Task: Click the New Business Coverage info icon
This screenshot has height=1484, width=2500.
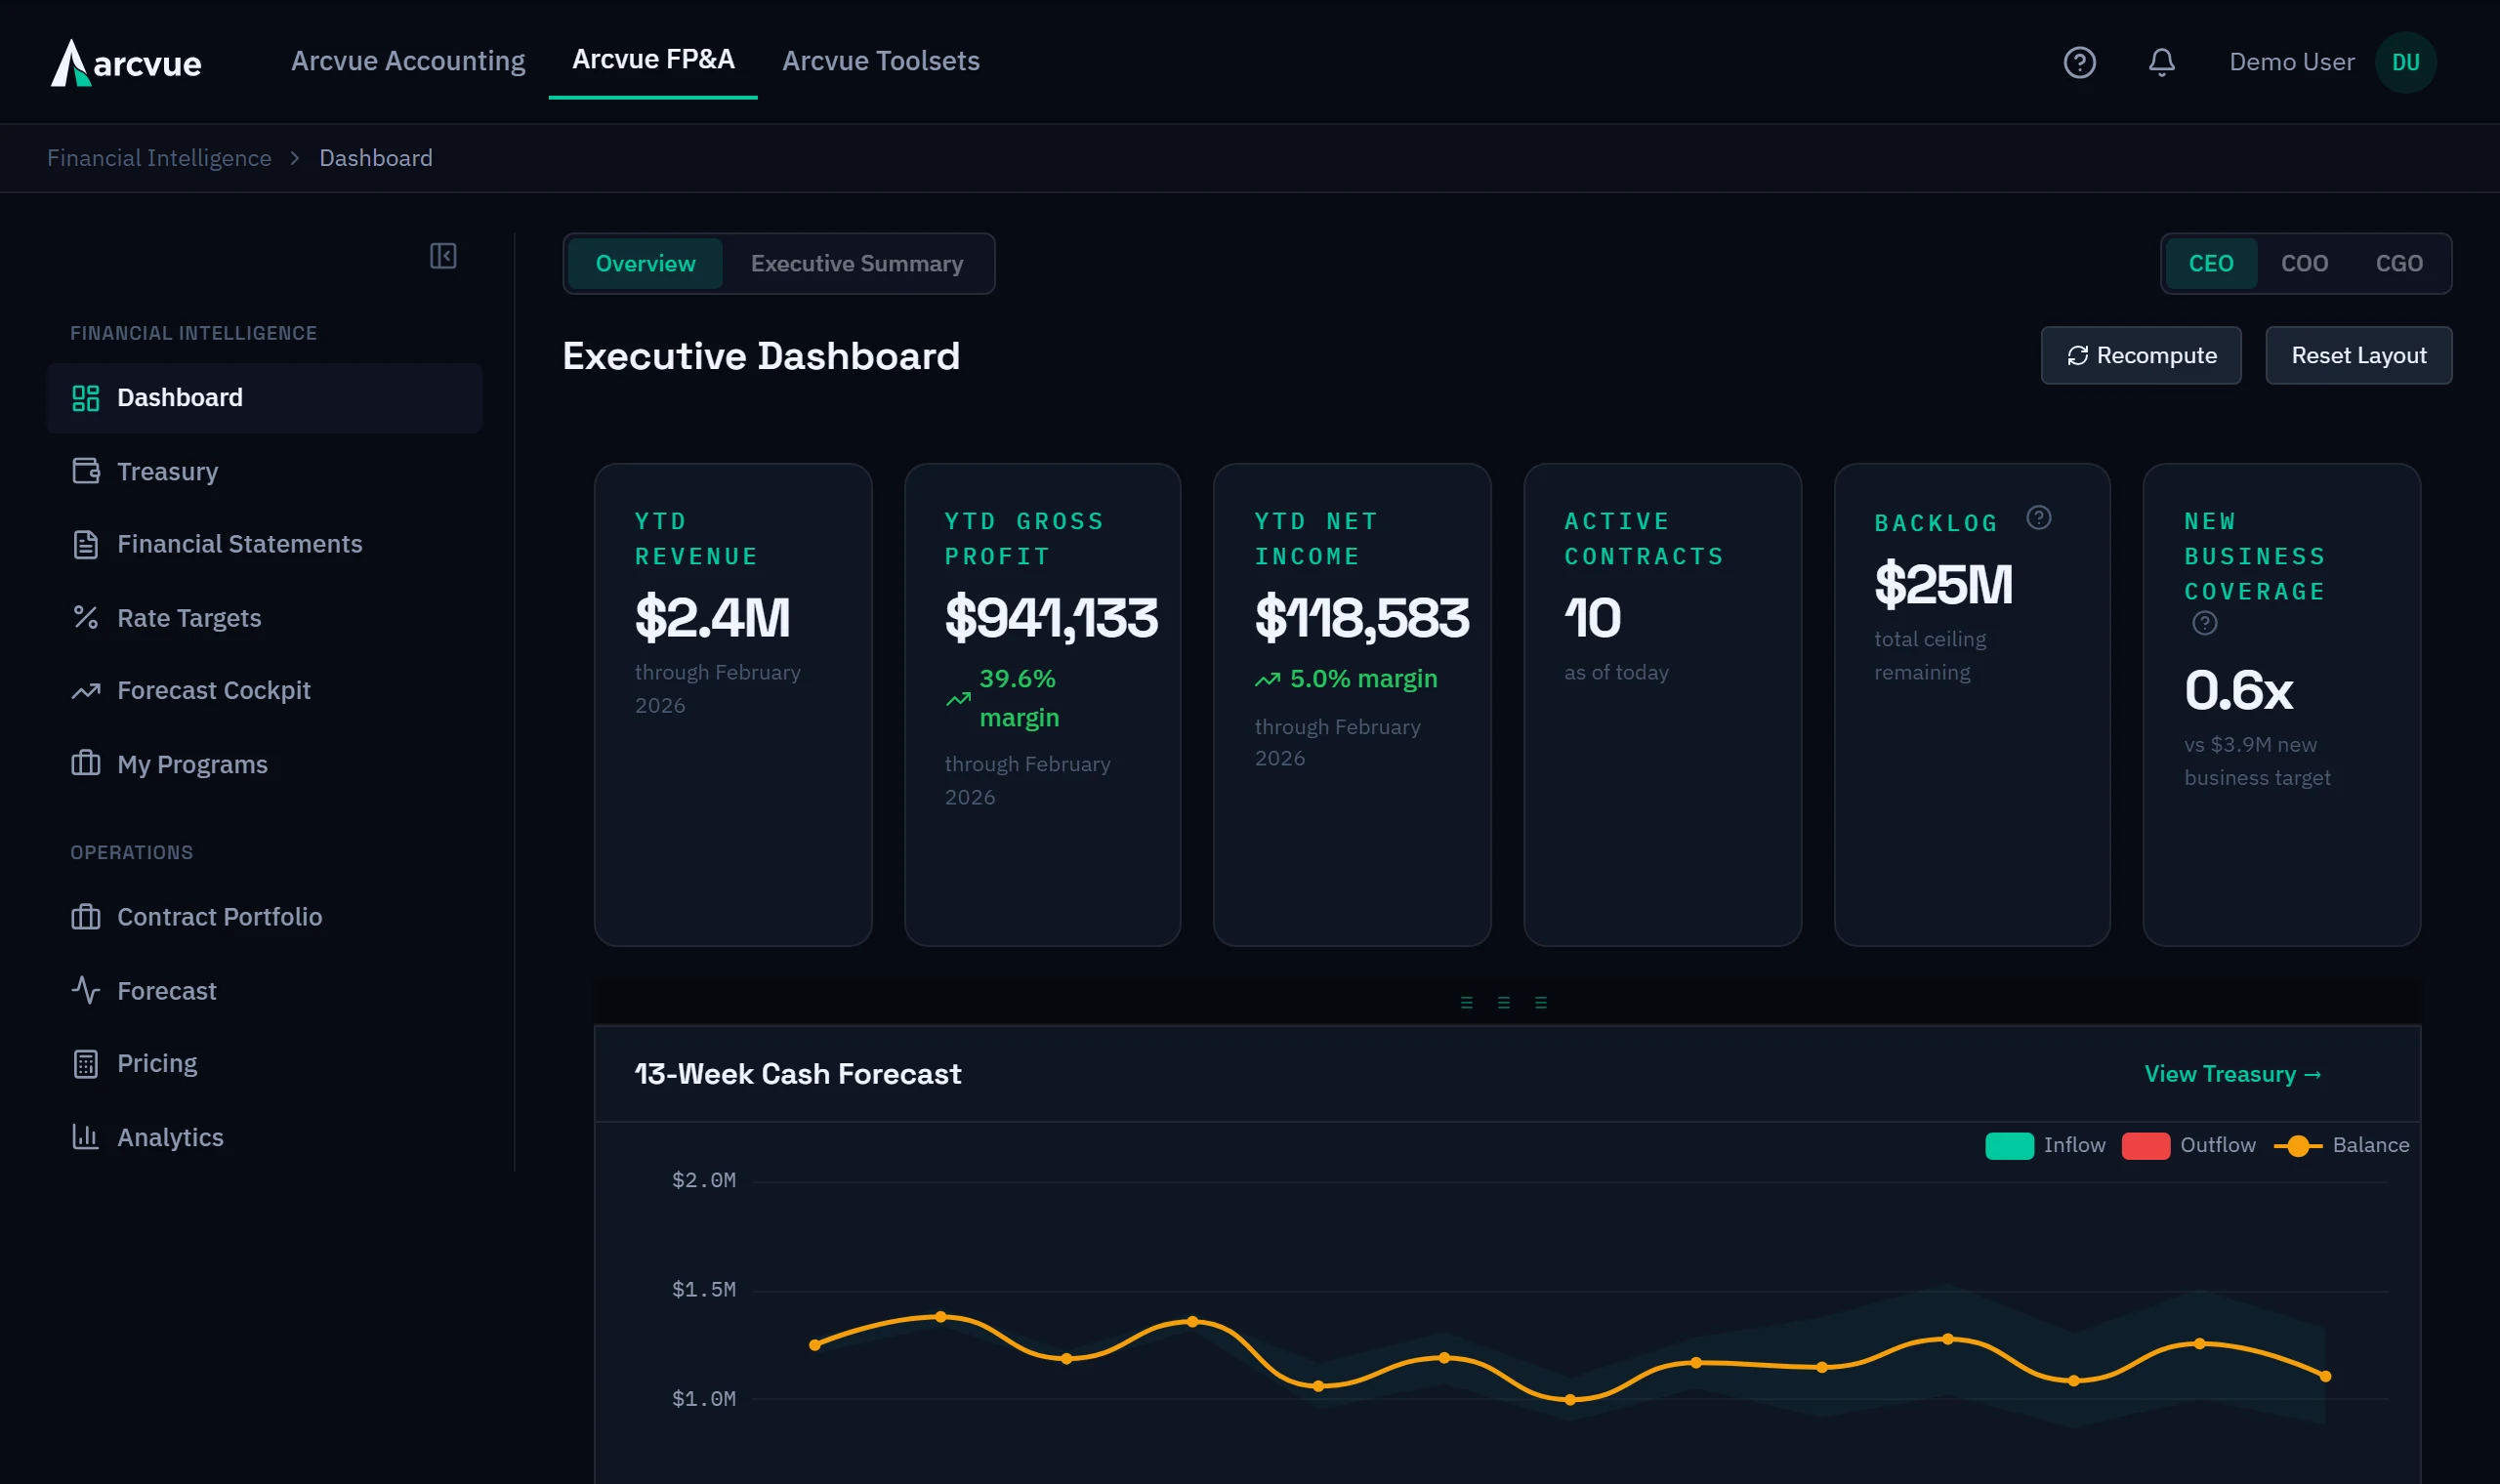Action: [x=2204, y=624]
